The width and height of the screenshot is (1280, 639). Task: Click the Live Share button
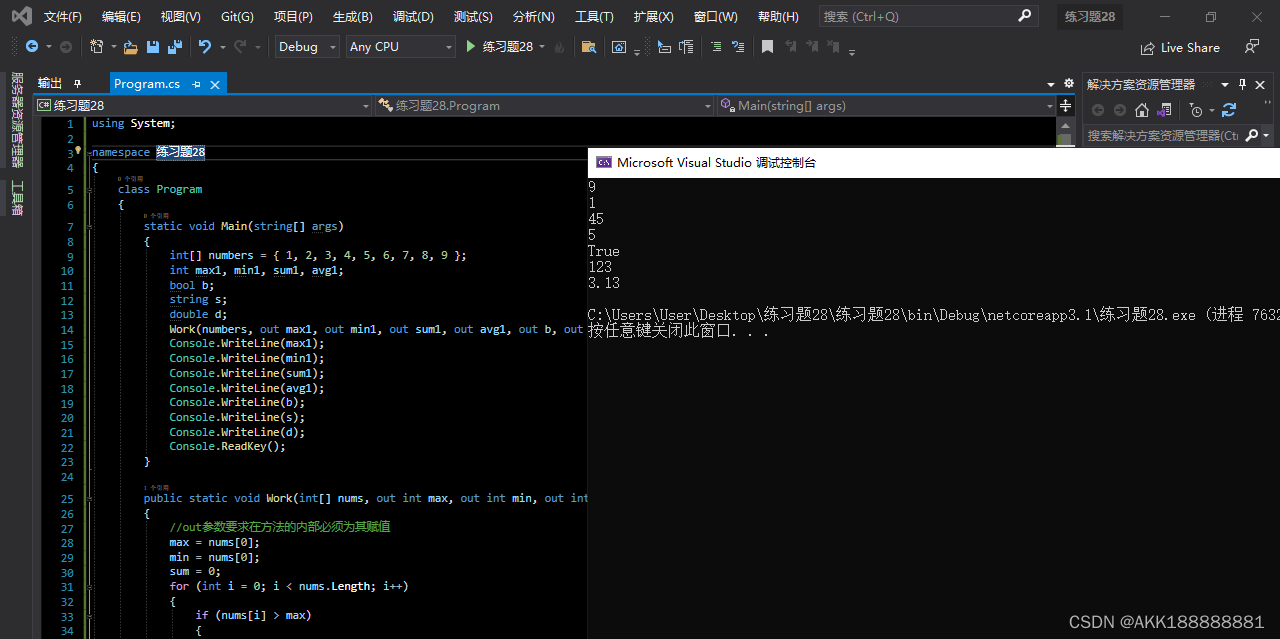(x=1180, y=47)
